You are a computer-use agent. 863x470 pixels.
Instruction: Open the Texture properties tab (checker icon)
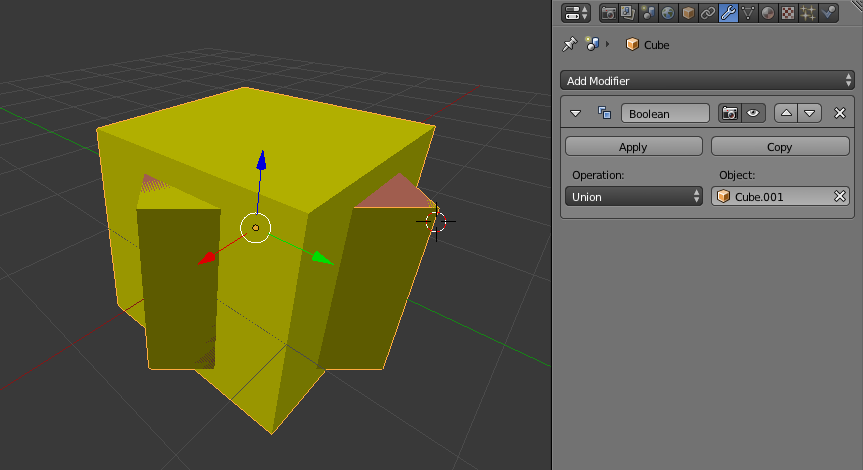point(788,13)
